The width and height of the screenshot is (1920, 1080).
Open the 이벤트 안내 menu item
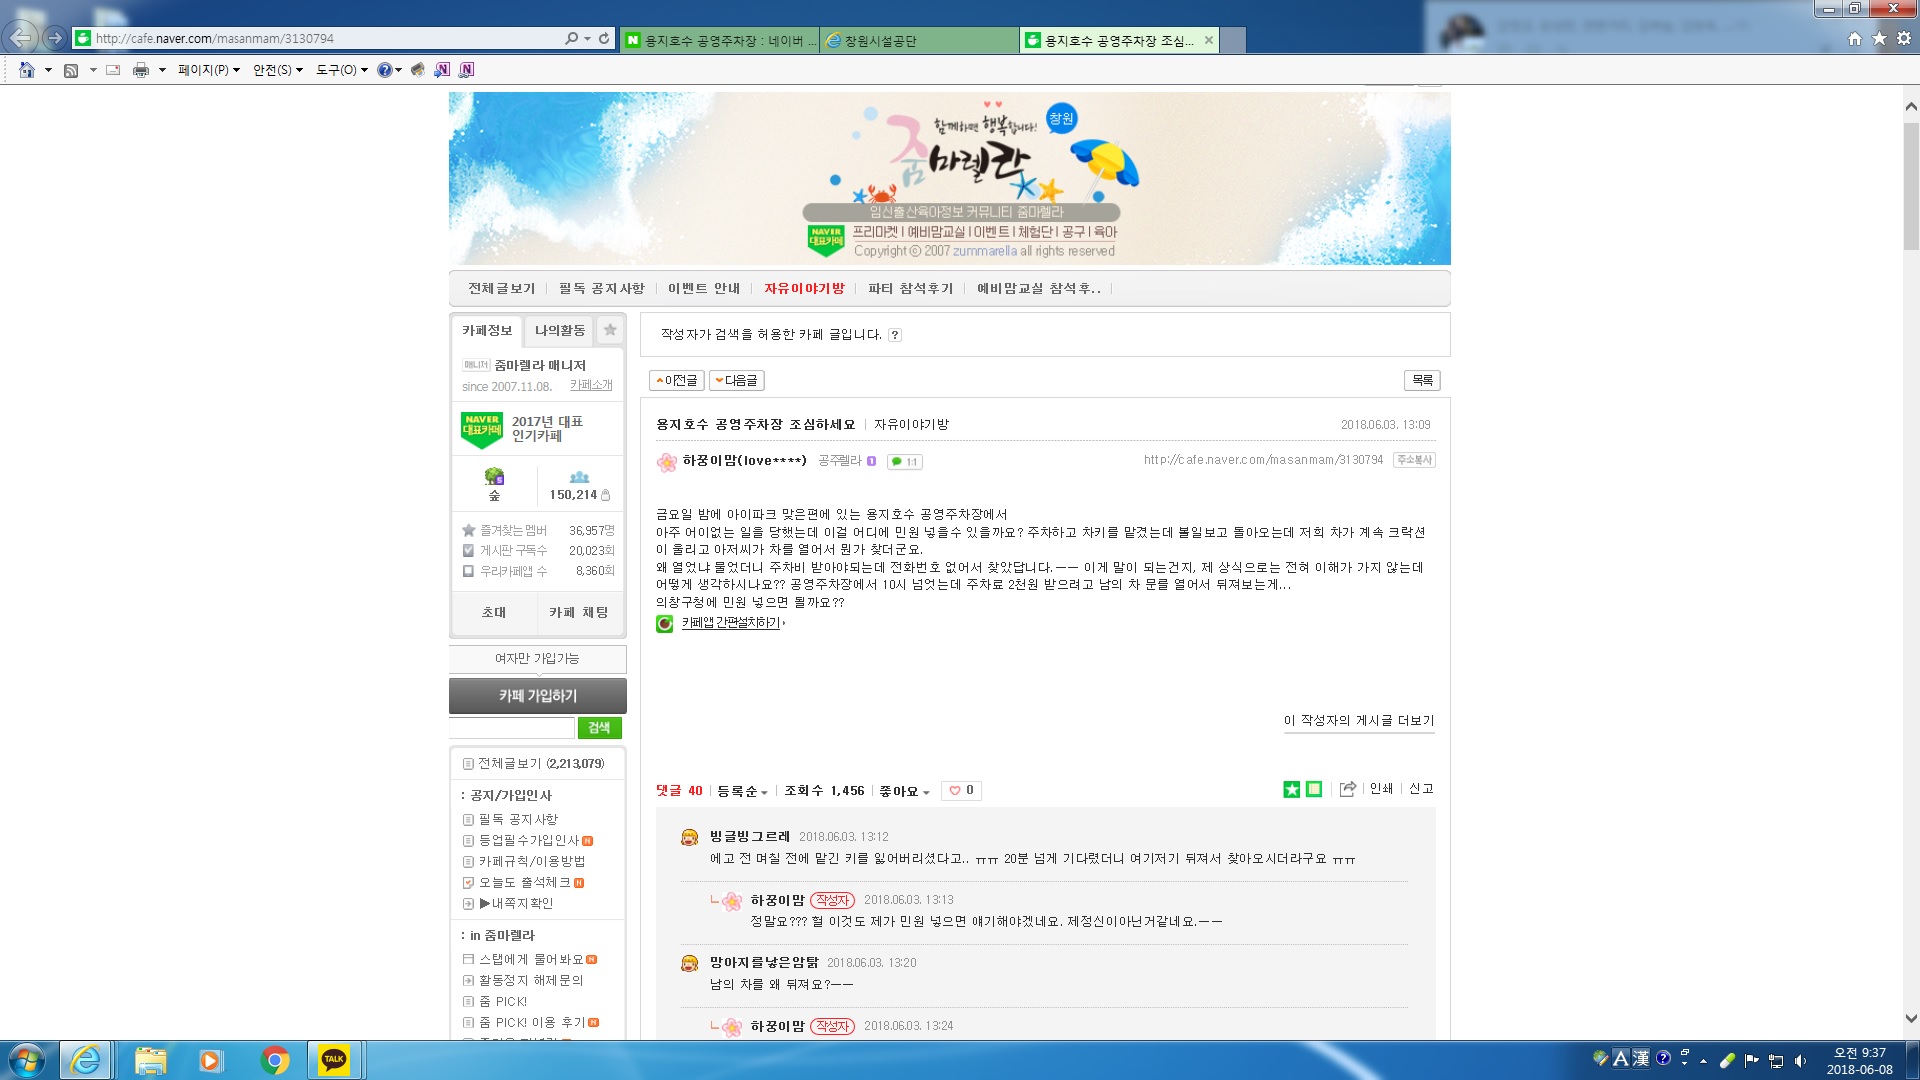click(704, 288)
